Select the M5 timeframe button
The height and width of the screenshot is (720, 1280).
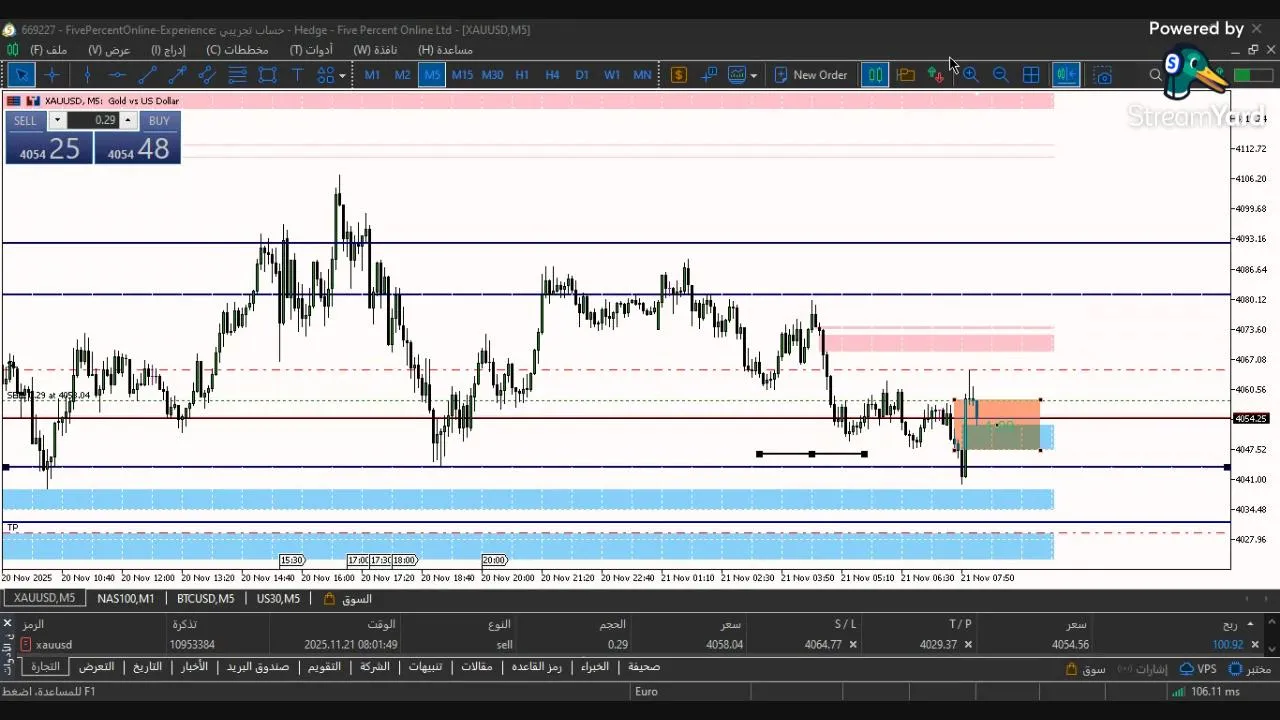click(432, 75)
